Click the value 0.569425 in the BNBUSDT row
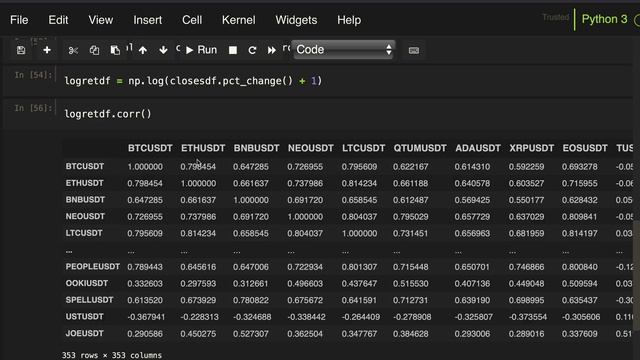The image size is (640, 360). (472, 200)
